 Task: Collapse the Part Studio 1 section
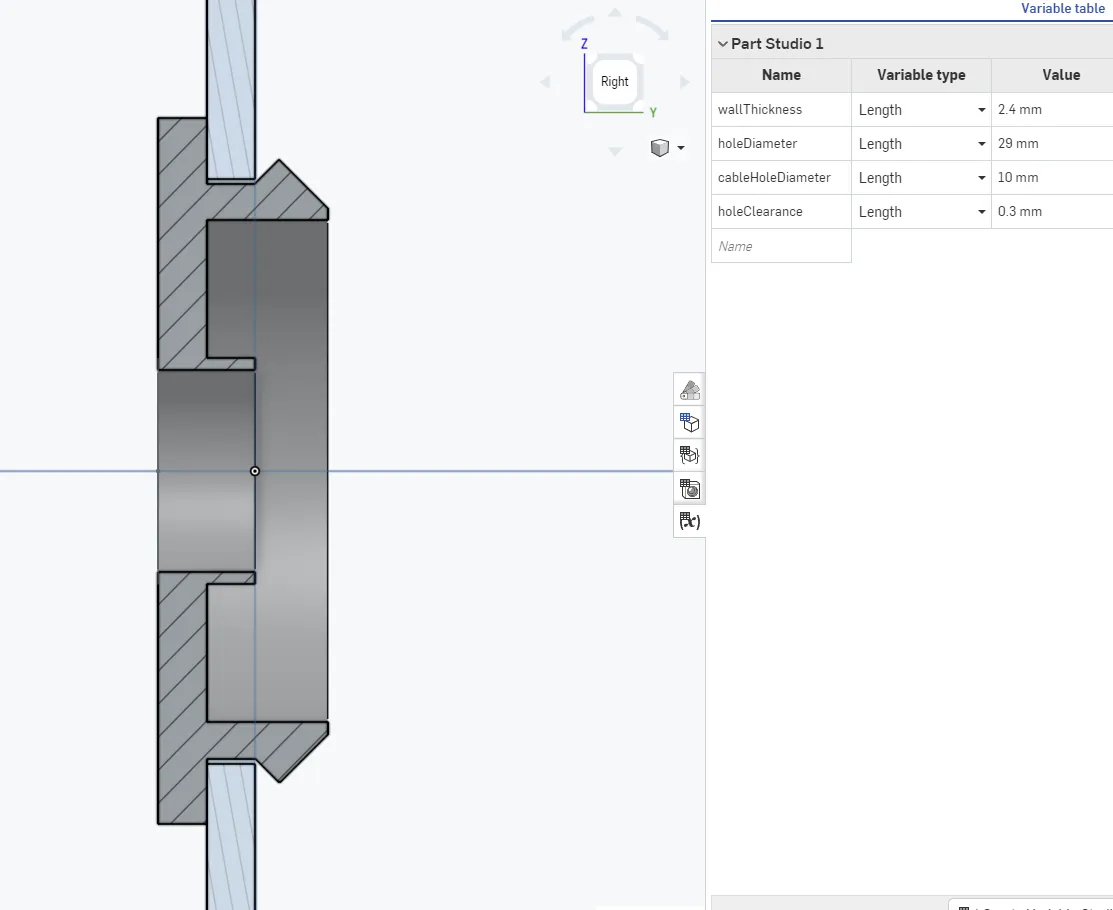pyautogui.click(x=722, y=44)
